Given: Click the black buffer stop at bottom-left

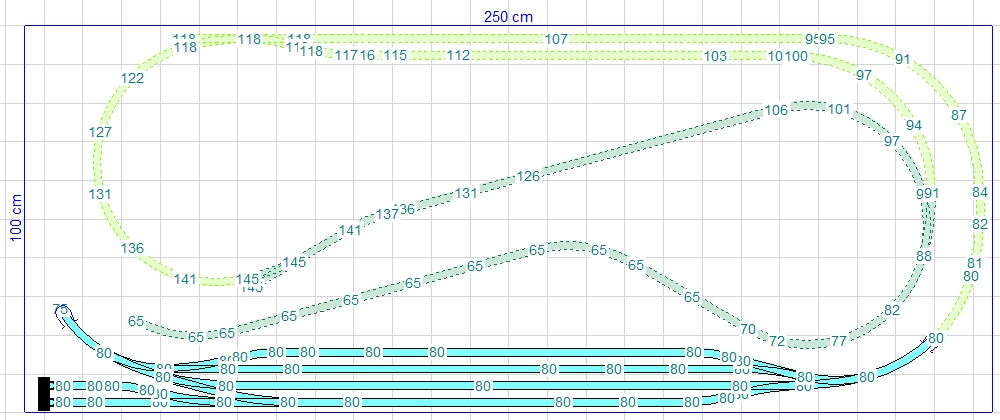Looking at the screenshot, I should coord(44,393).
